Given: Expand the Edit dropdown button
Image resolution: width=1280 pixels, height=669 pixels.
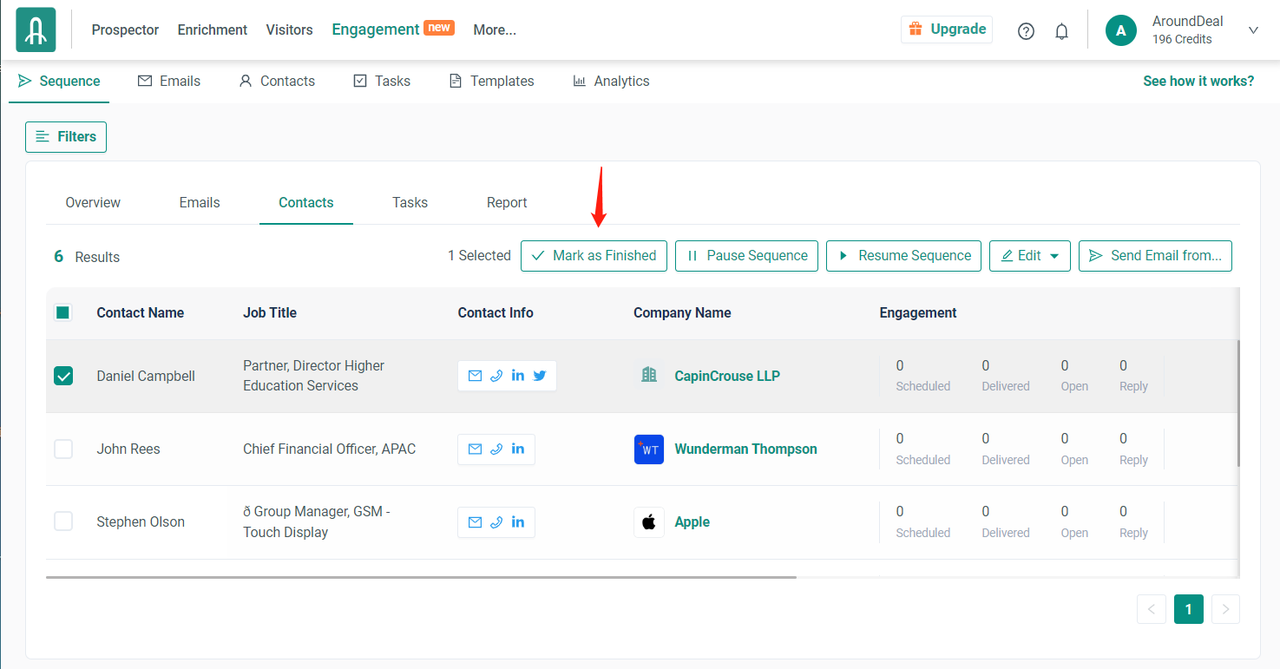Looking at the screenshot, I should [1030, 256].
